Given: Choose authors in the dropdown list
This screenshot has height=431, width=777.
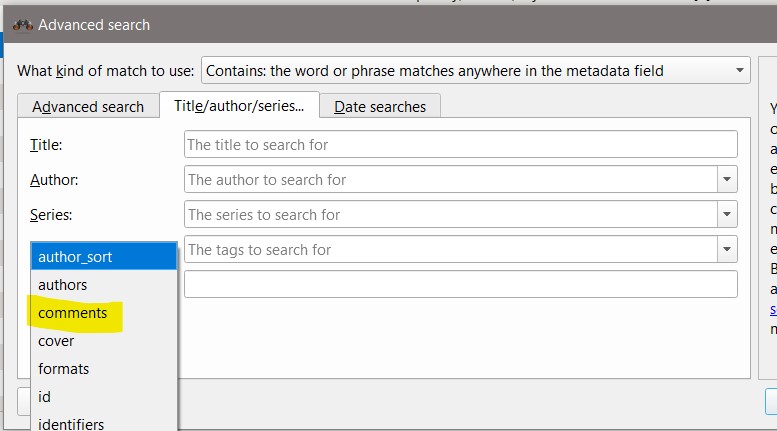Looking at the screenshot, I should [x=63, y=285].
